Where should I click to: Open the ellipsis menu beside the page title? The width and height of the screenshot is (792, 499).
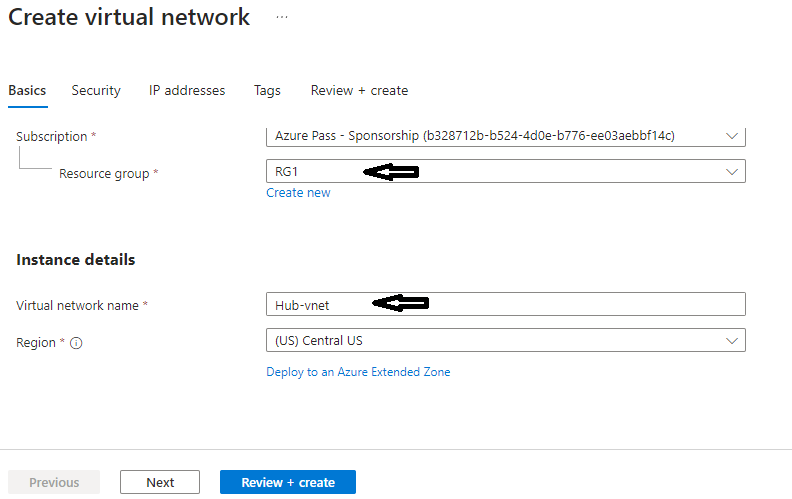point(282,18)
